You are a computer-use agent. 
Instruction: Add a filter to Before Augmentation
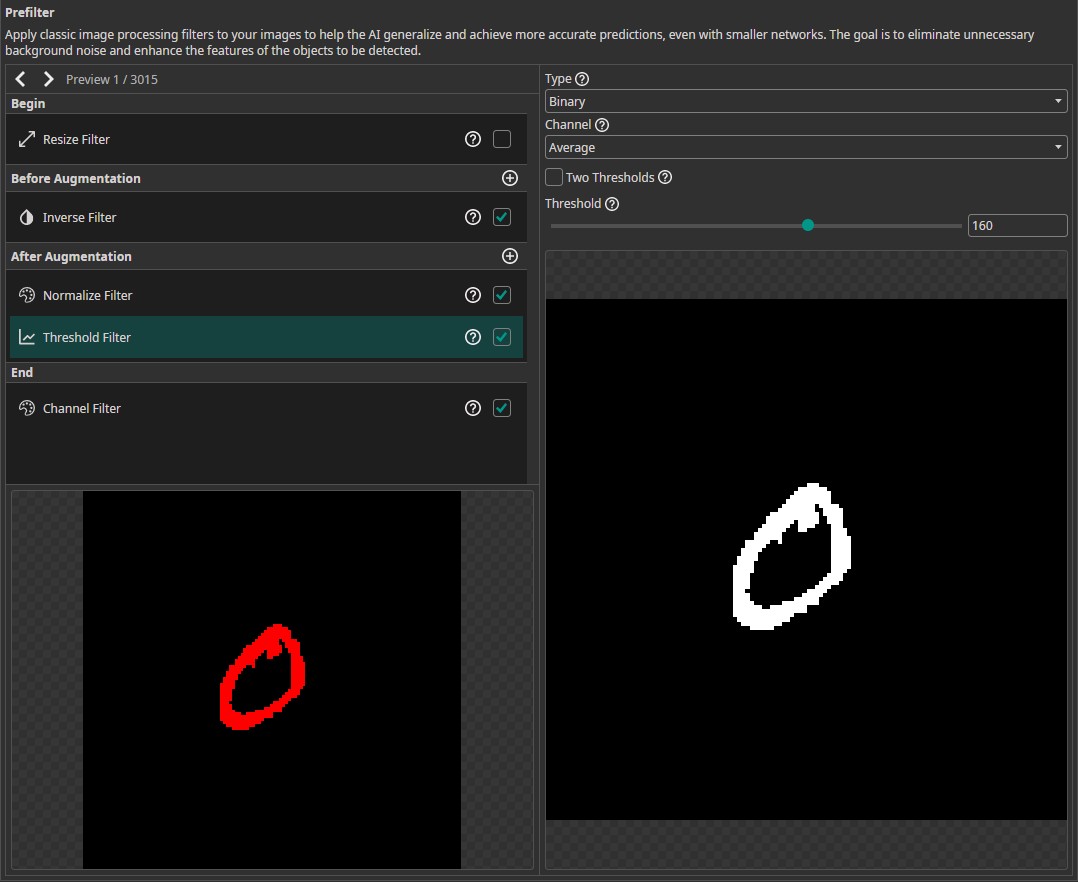click(x=509, y=178)
